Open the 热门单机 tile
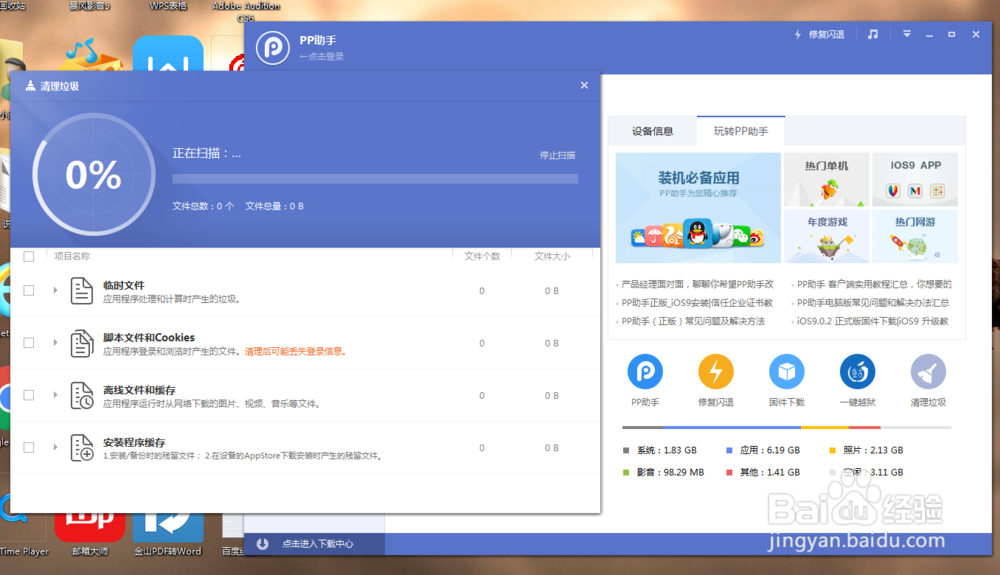The height and width of the screenshot is (575, 1000). point(827,179)
